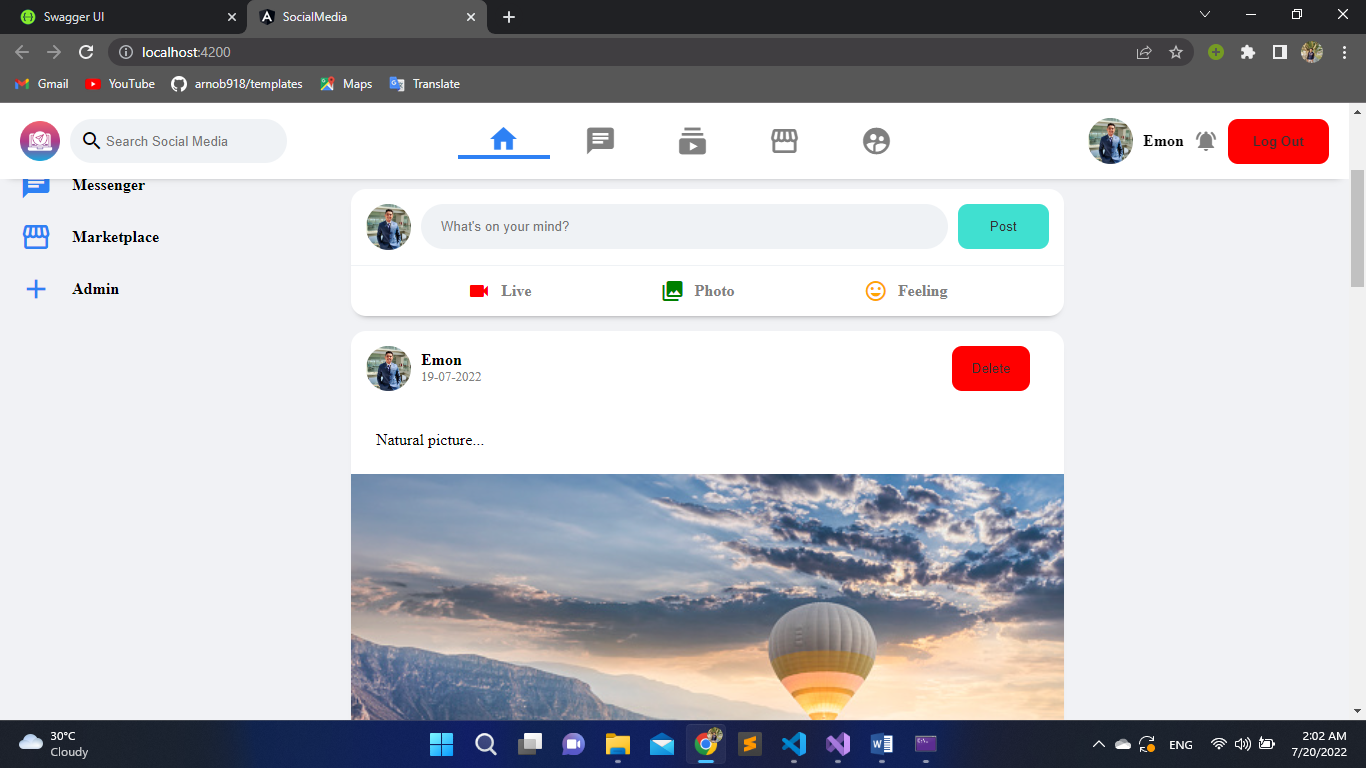
Task: Open a new browser tab
Action: [x=509, y=17]
